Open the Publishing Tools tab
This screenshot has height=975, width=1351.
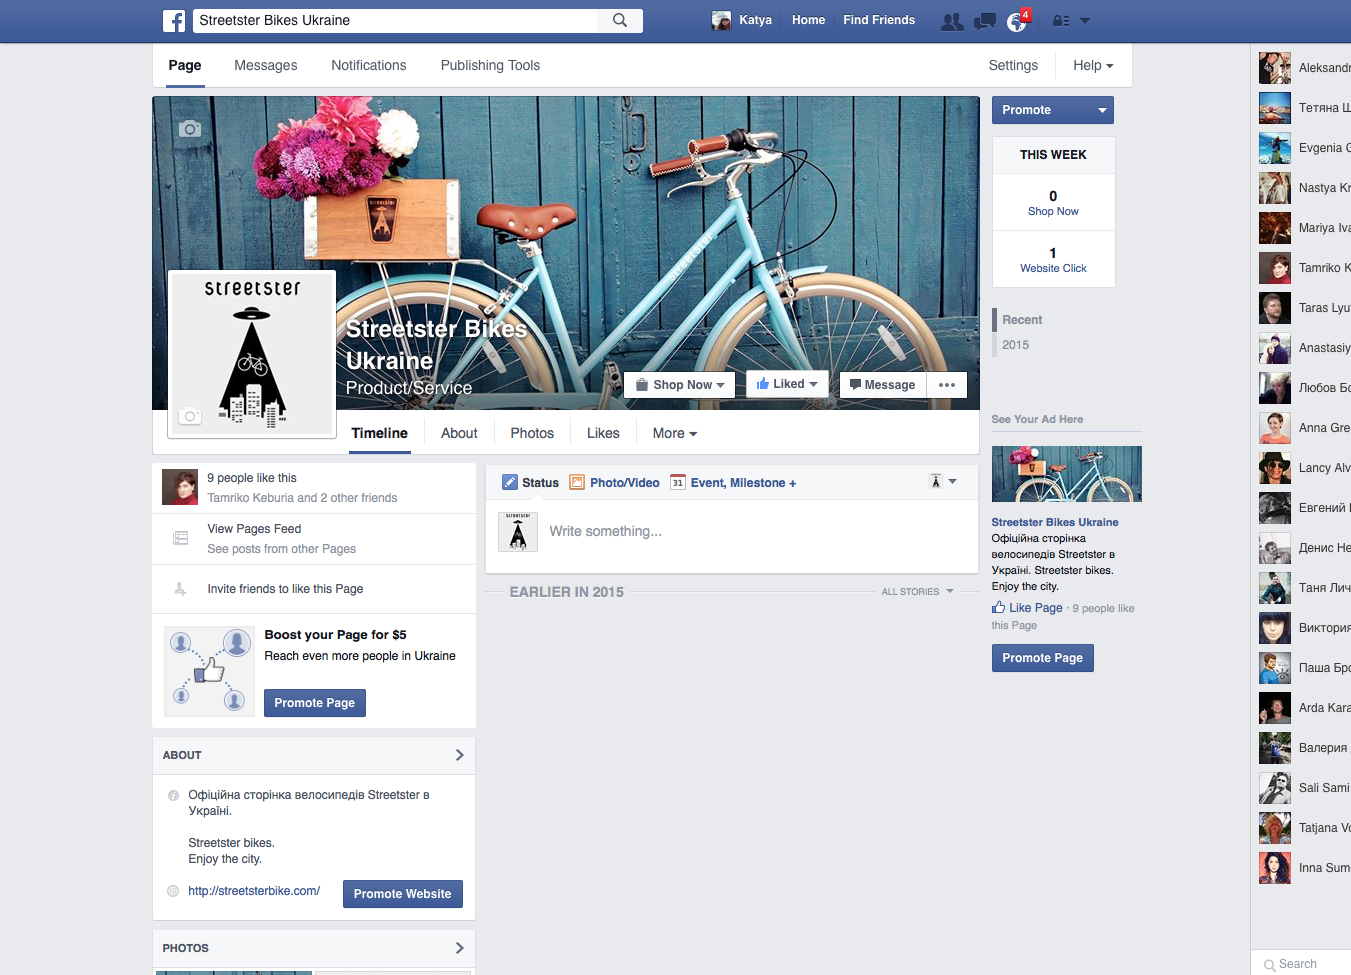[x=490, y=65]
